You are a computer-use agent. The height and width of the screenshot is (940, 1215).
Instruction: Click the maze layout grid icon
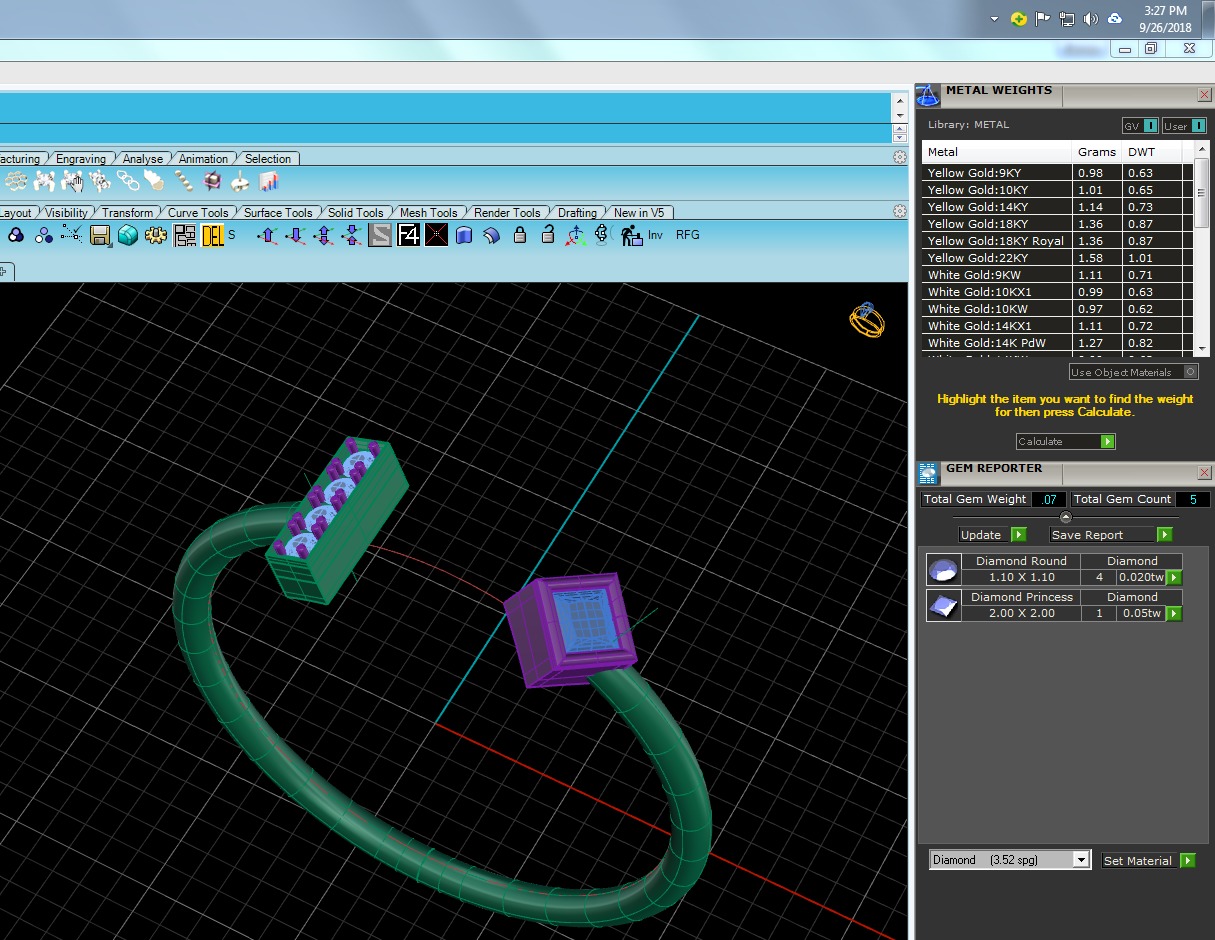184,235
